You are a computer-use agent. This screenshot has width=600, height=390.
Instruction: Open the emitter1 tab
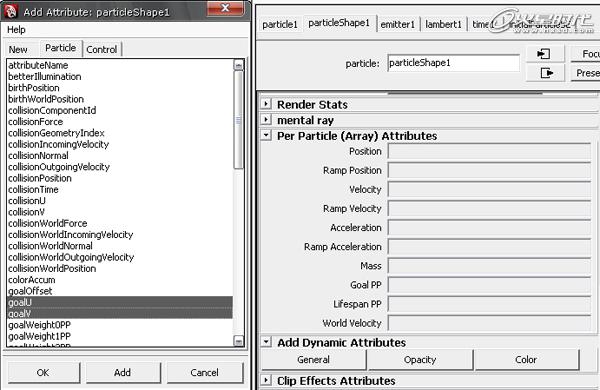click(x=398, y=24)
